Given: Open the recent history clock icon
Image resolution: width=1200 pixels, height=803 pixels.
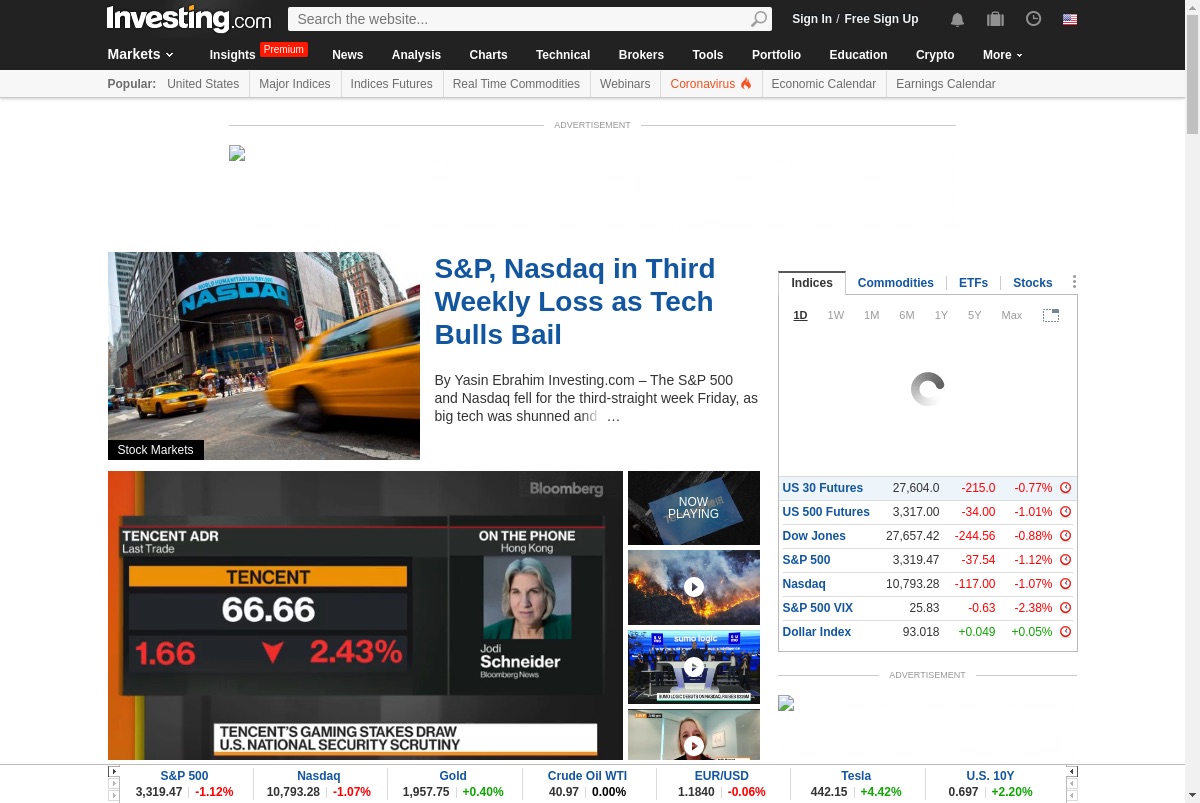Looking at the screenshot, I should pyautogui.click(x=1033, y=18).
